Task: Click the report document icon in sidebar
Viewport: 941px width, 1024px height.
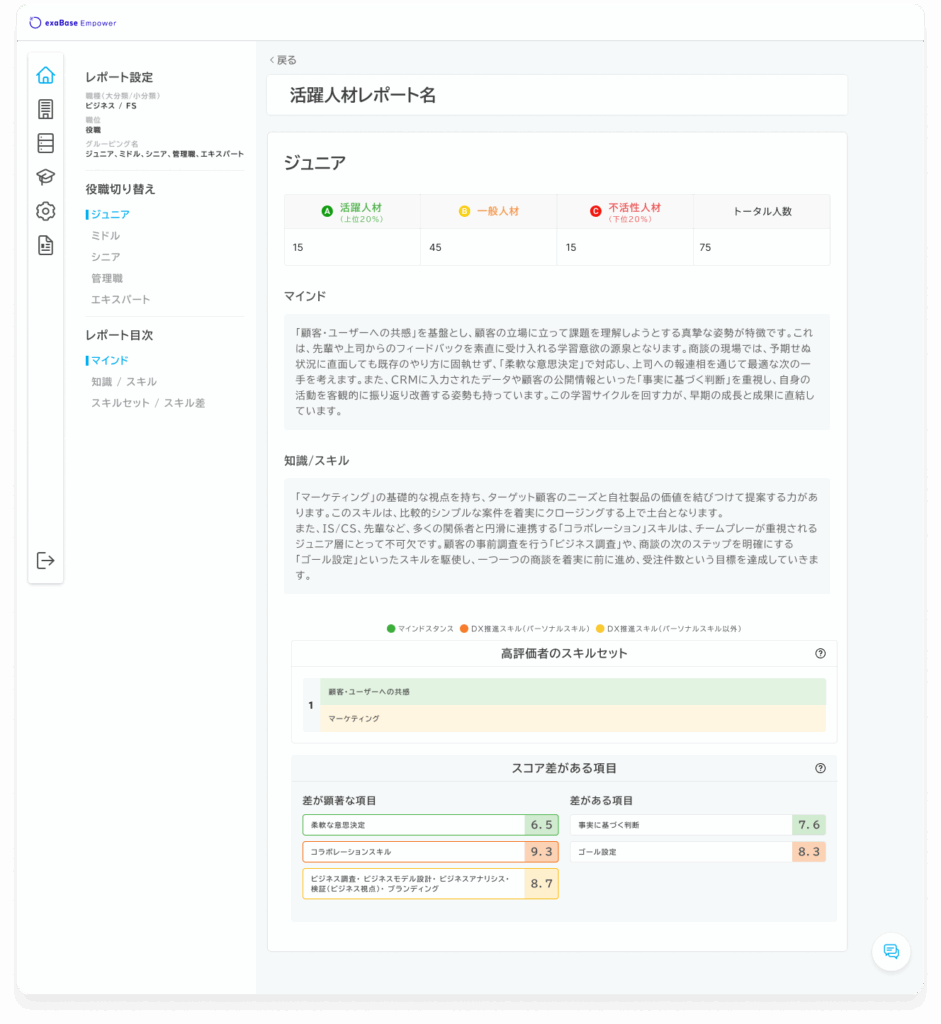Action: (45, 245)
